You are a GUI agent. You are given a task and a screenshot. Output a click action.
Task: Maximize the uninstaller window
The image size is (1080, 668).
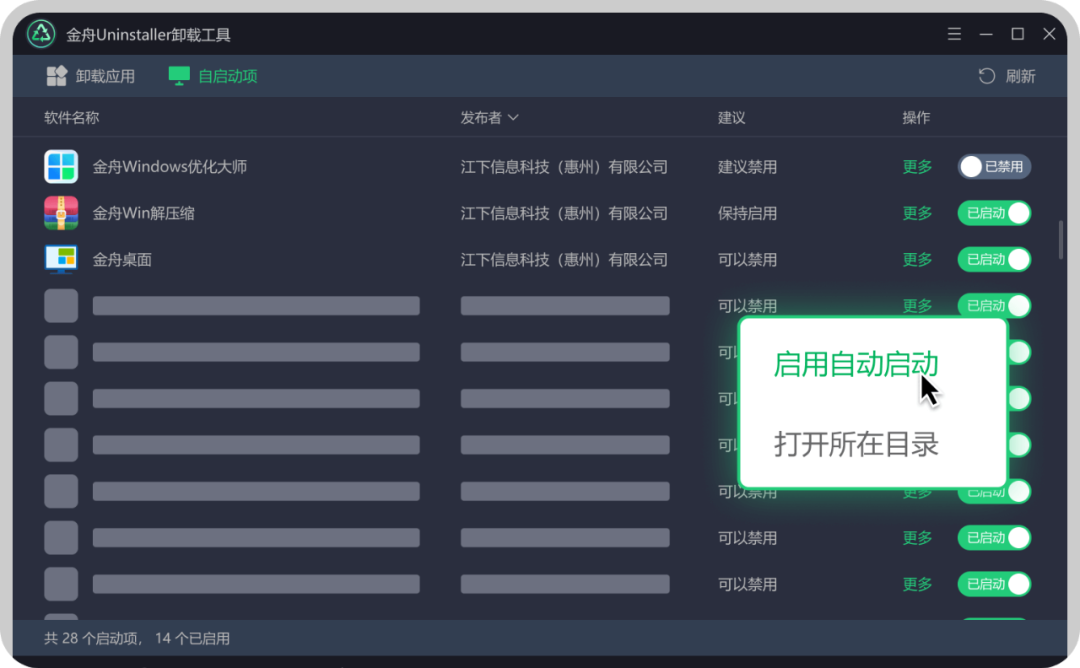1017,34
